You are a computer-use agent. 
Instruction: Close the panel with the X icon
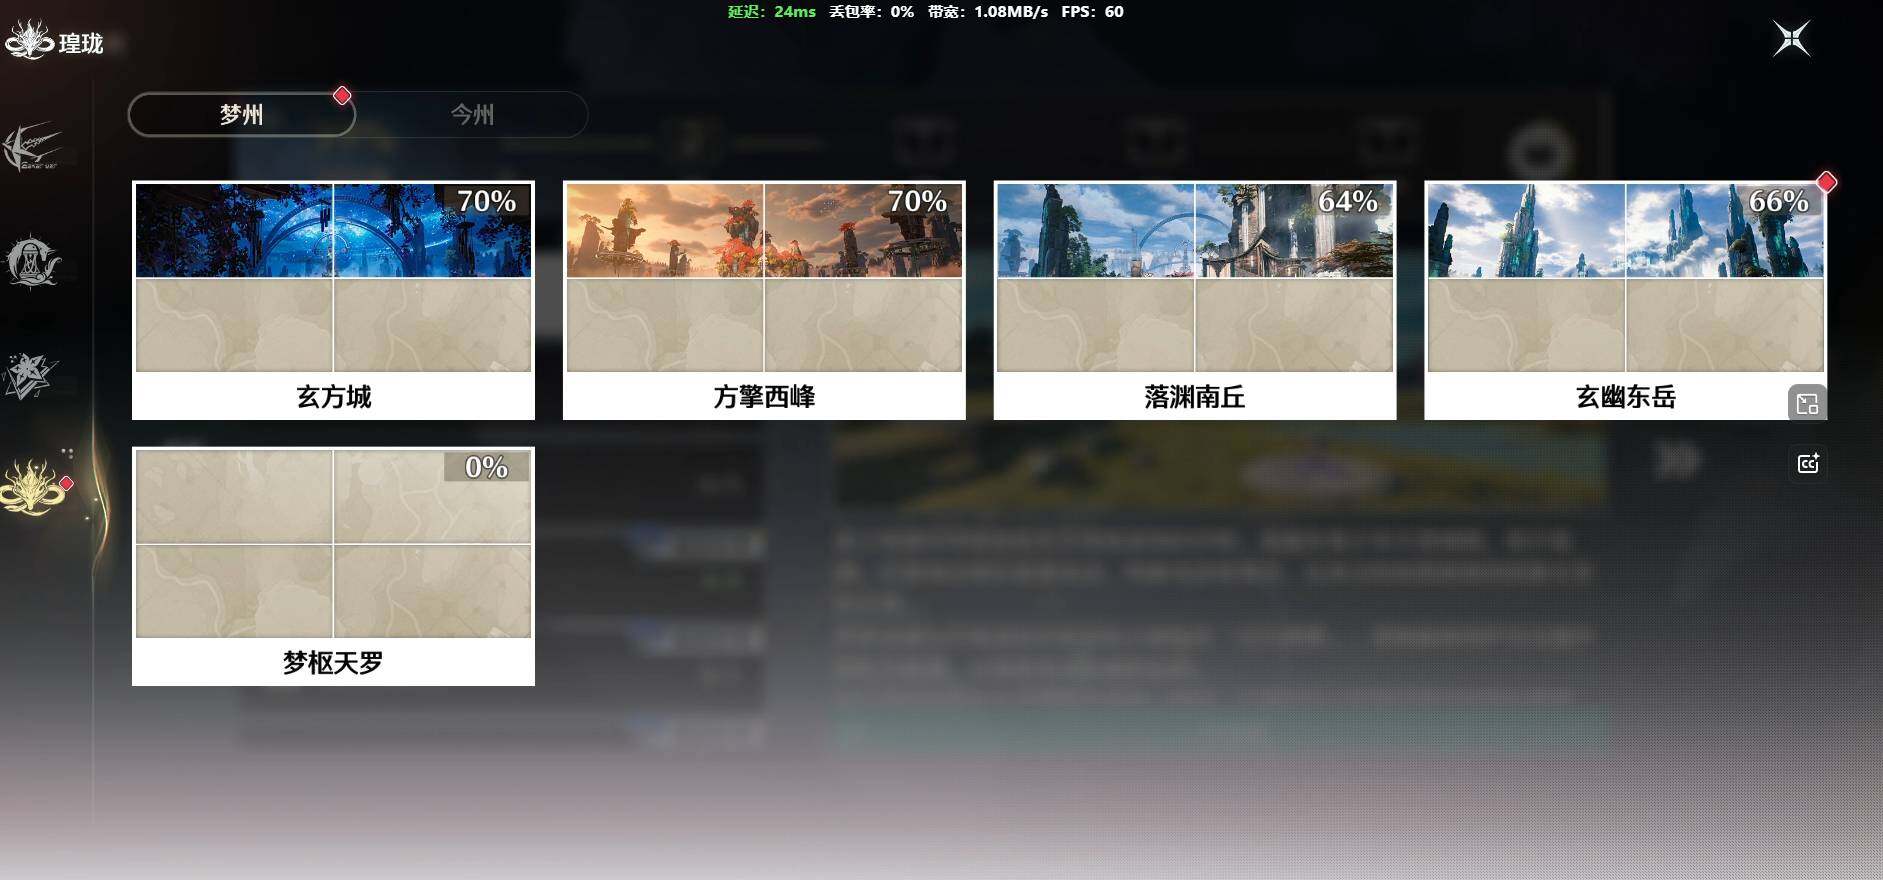coord(1791,39)
